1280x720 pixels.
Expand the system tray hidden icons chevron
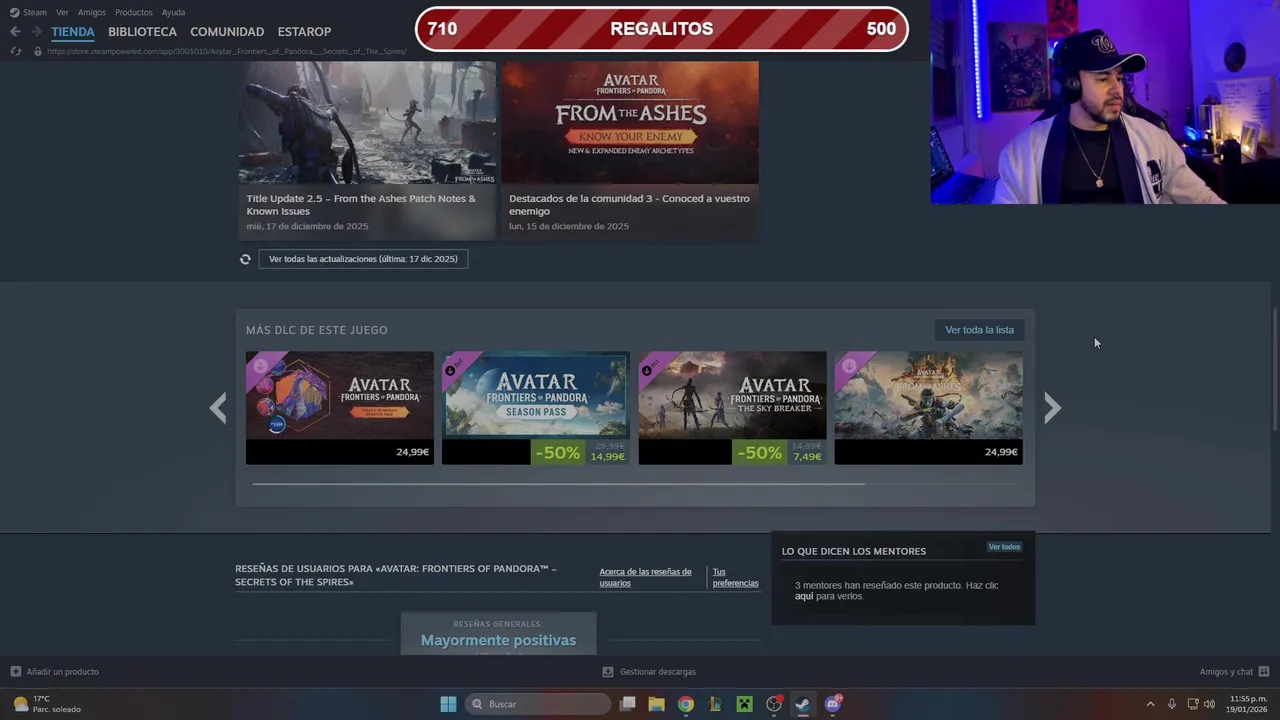pyautogui.click(x=1150, y=704)
